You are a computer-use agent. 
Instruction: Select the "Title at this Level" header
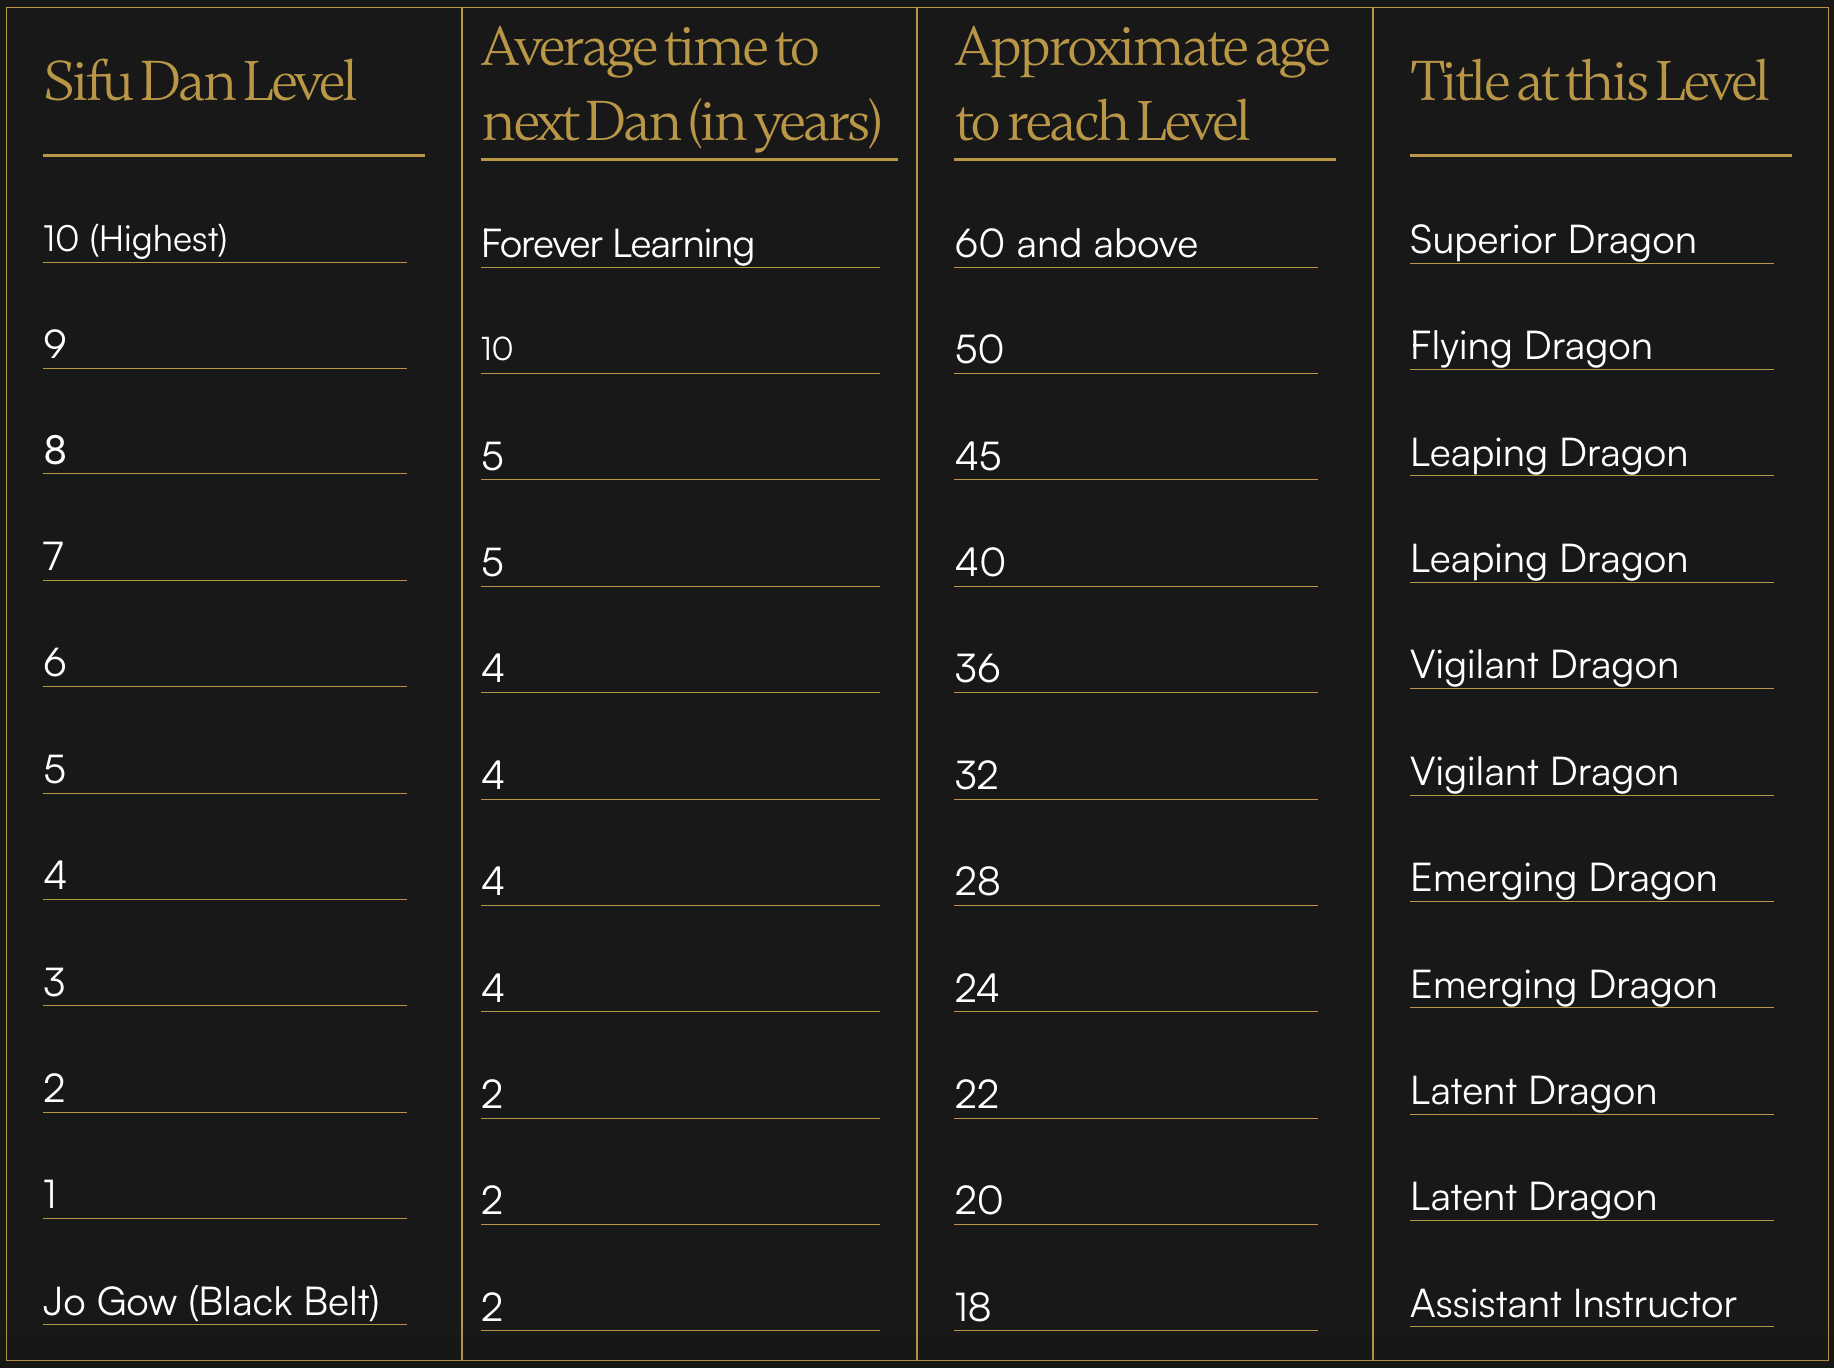(1588, 82)
